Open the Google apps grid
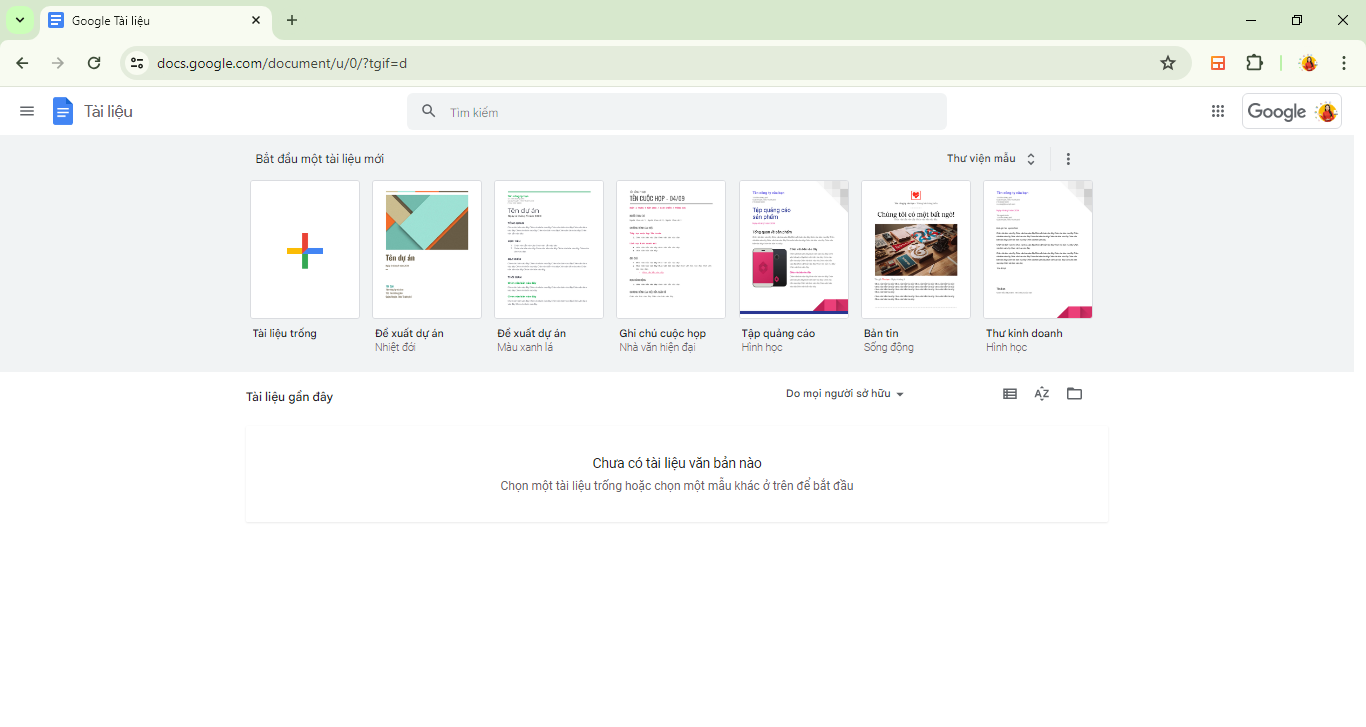This screenshot has width=1366, height=727. [1217, 111]
